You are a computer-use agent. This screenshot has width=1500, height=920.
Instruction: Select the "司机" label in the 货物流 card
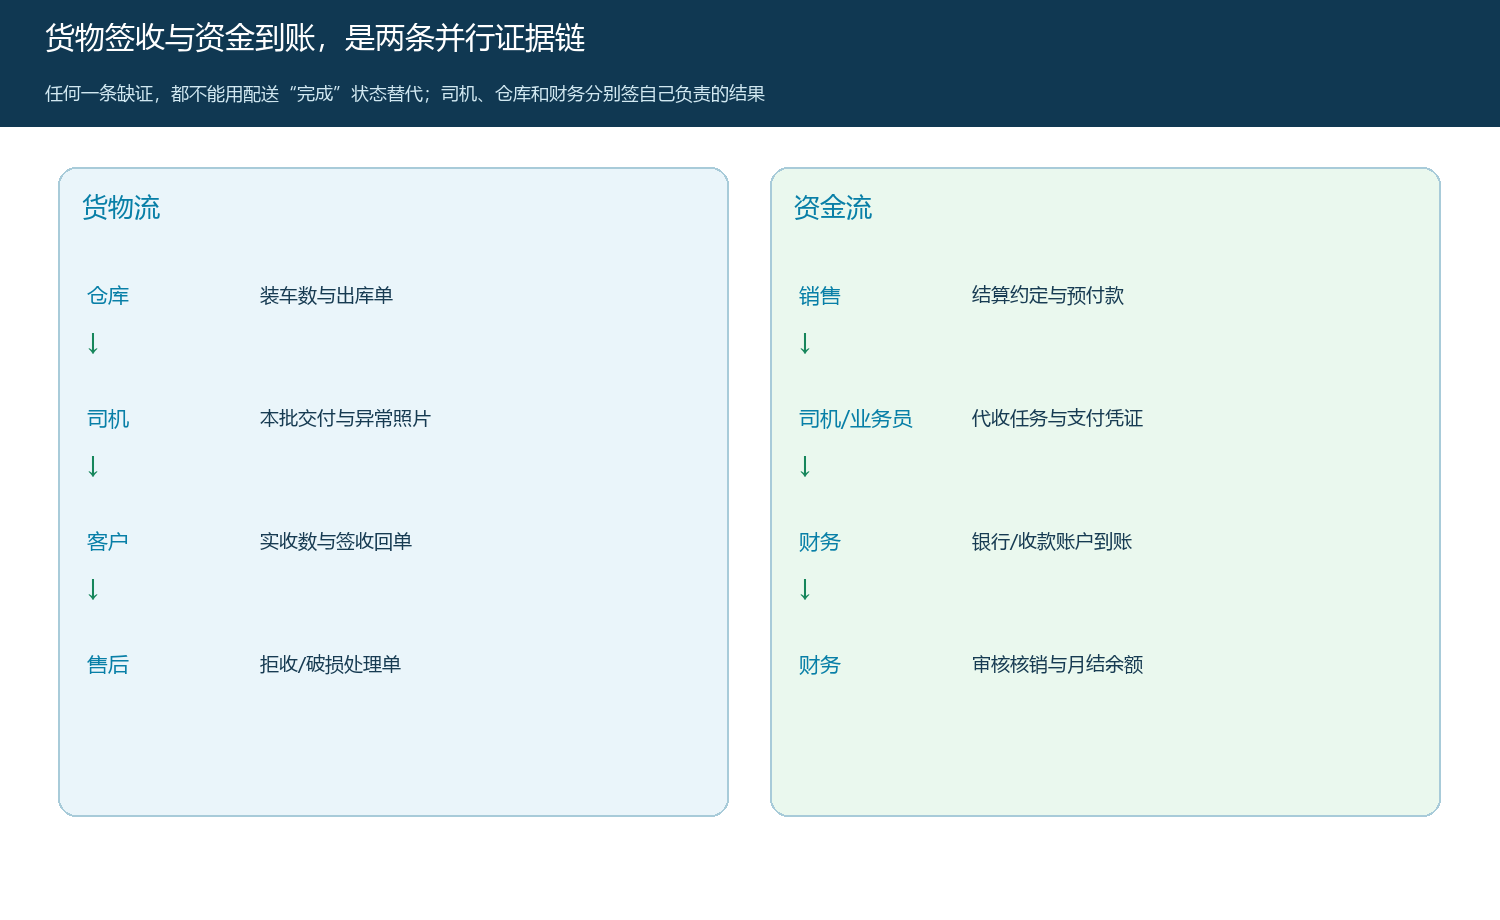[x=108, y=419]
